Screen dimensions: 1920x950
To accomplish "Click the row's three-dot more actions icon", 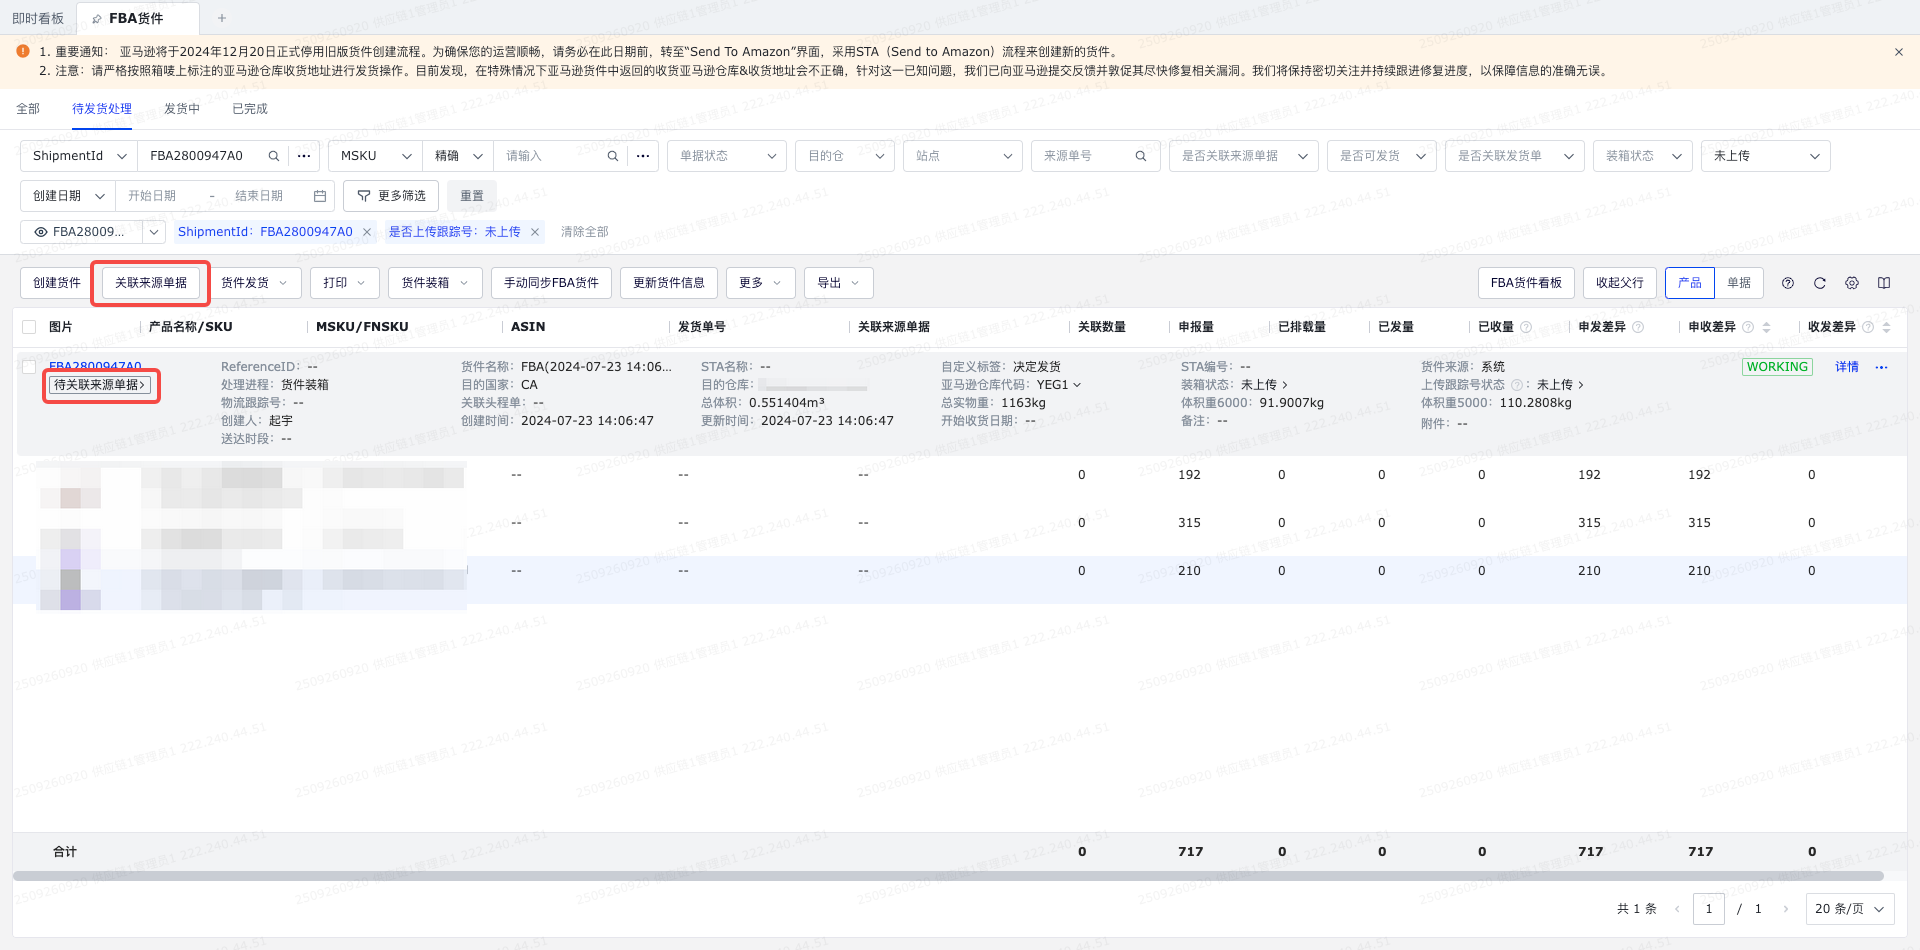I will [1881, 367].
